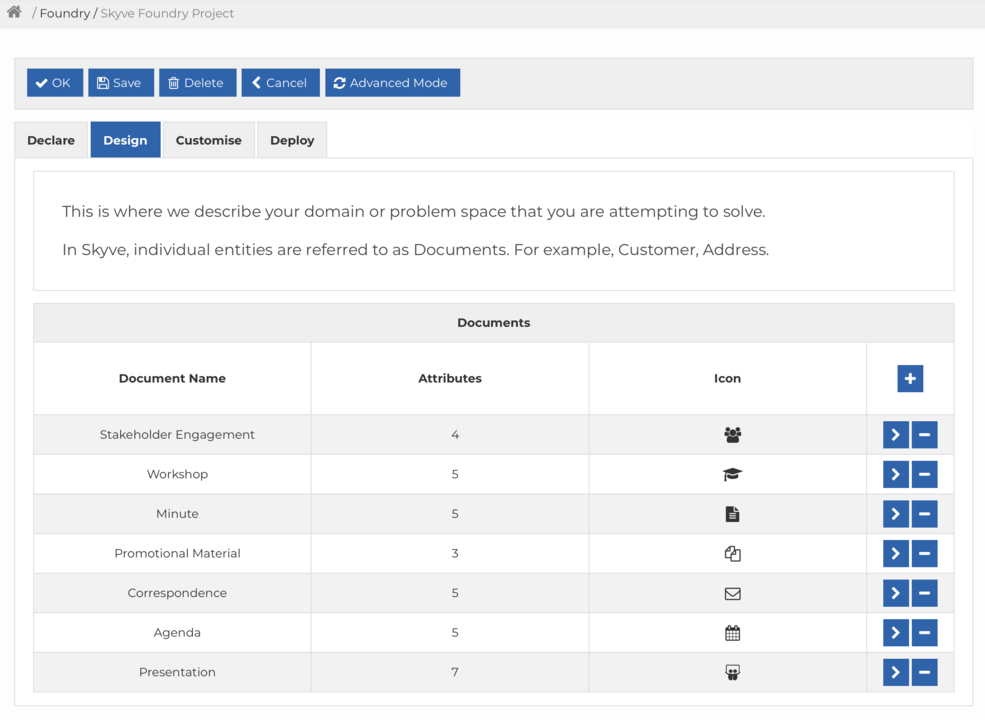Click the Attributes column header
Screen dimensions: 985x720
pos(450,378)
